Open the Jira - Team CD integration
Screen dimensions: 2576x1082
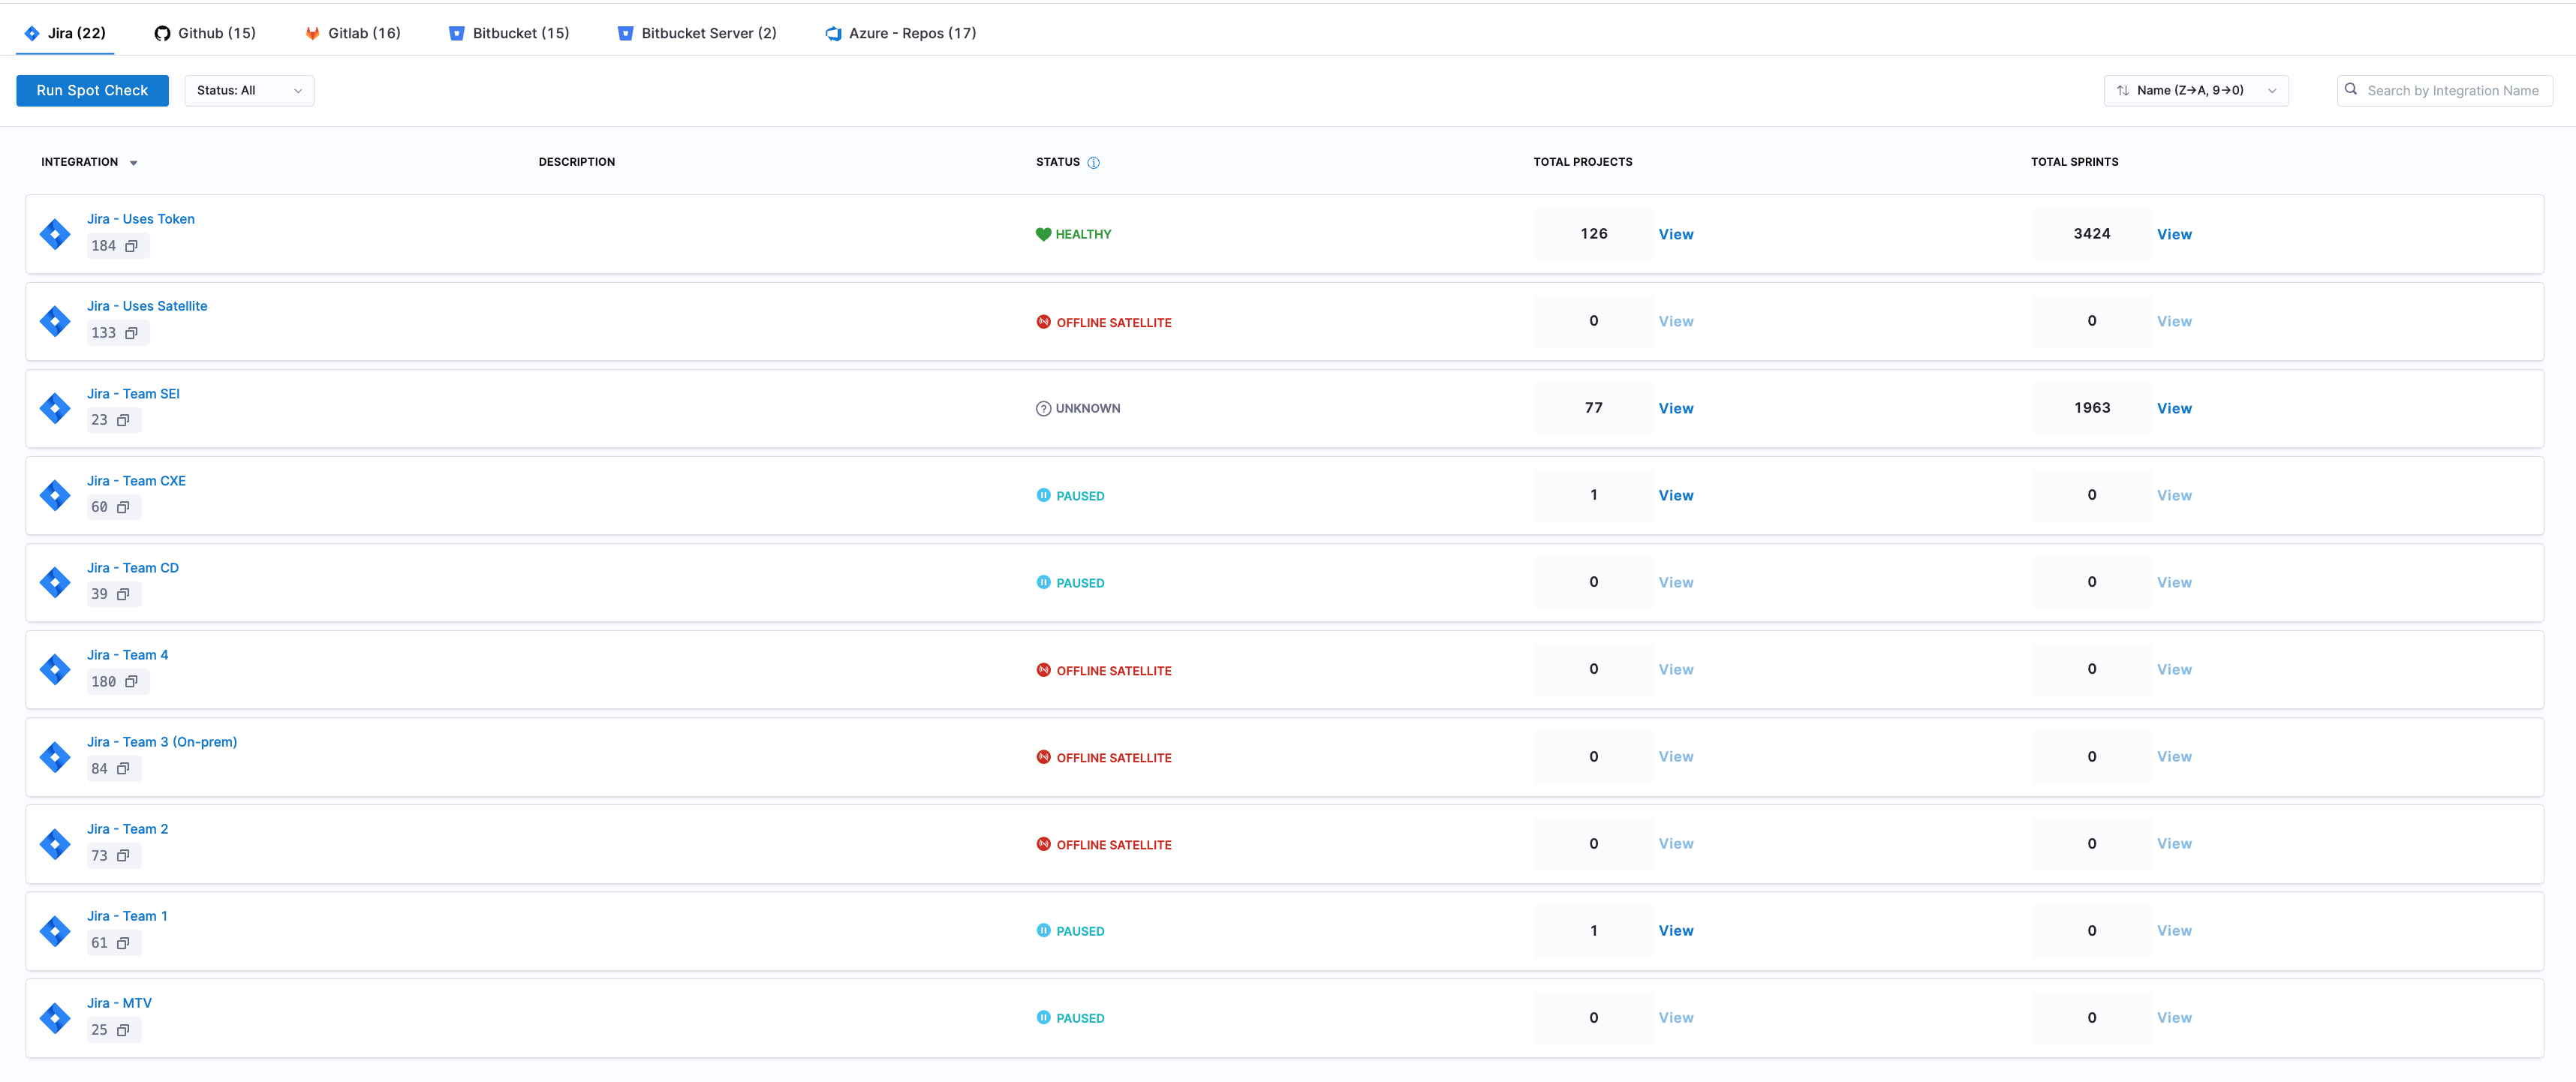click(x=133, y=567)
